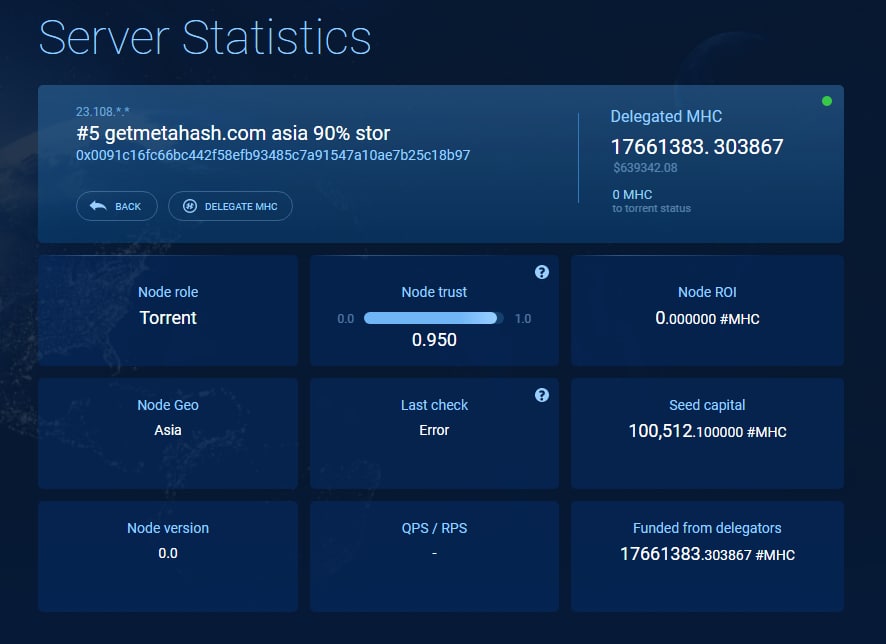Open the Last check help question mark
The width and height of the screenshot is (886, 644).
click(542, 395)
